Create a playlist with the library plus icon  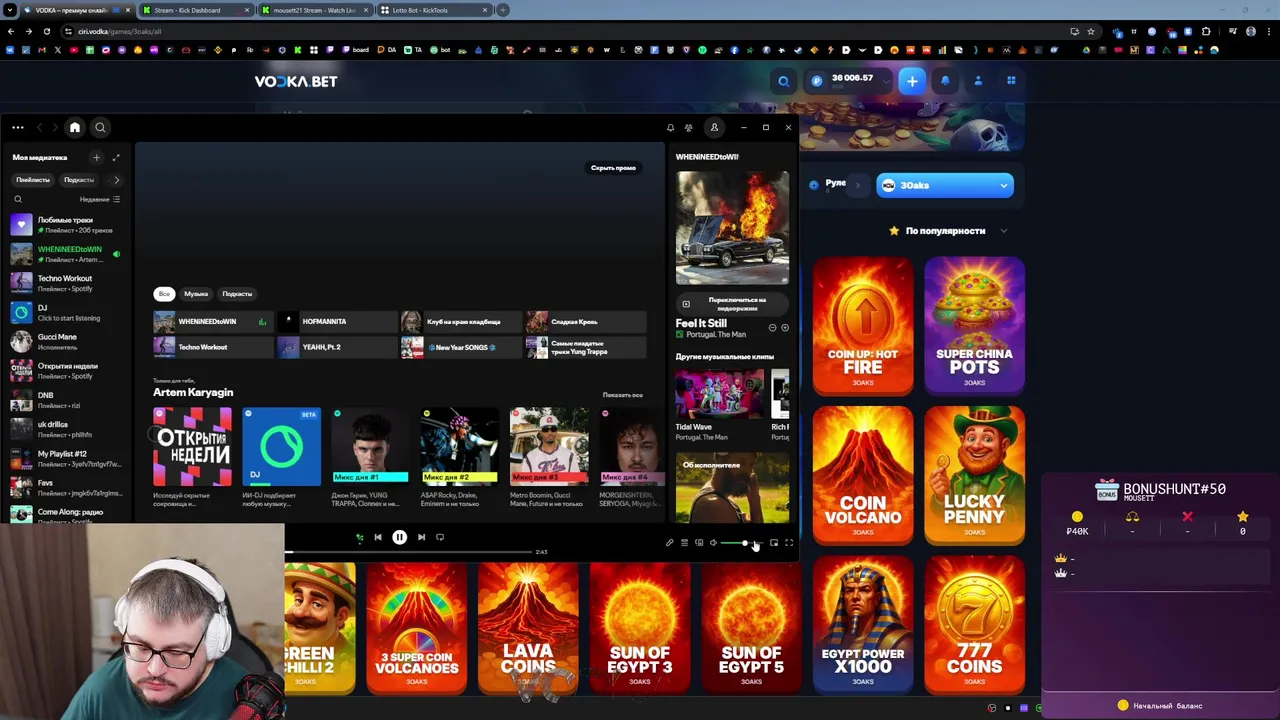click(x=96, y=157)
